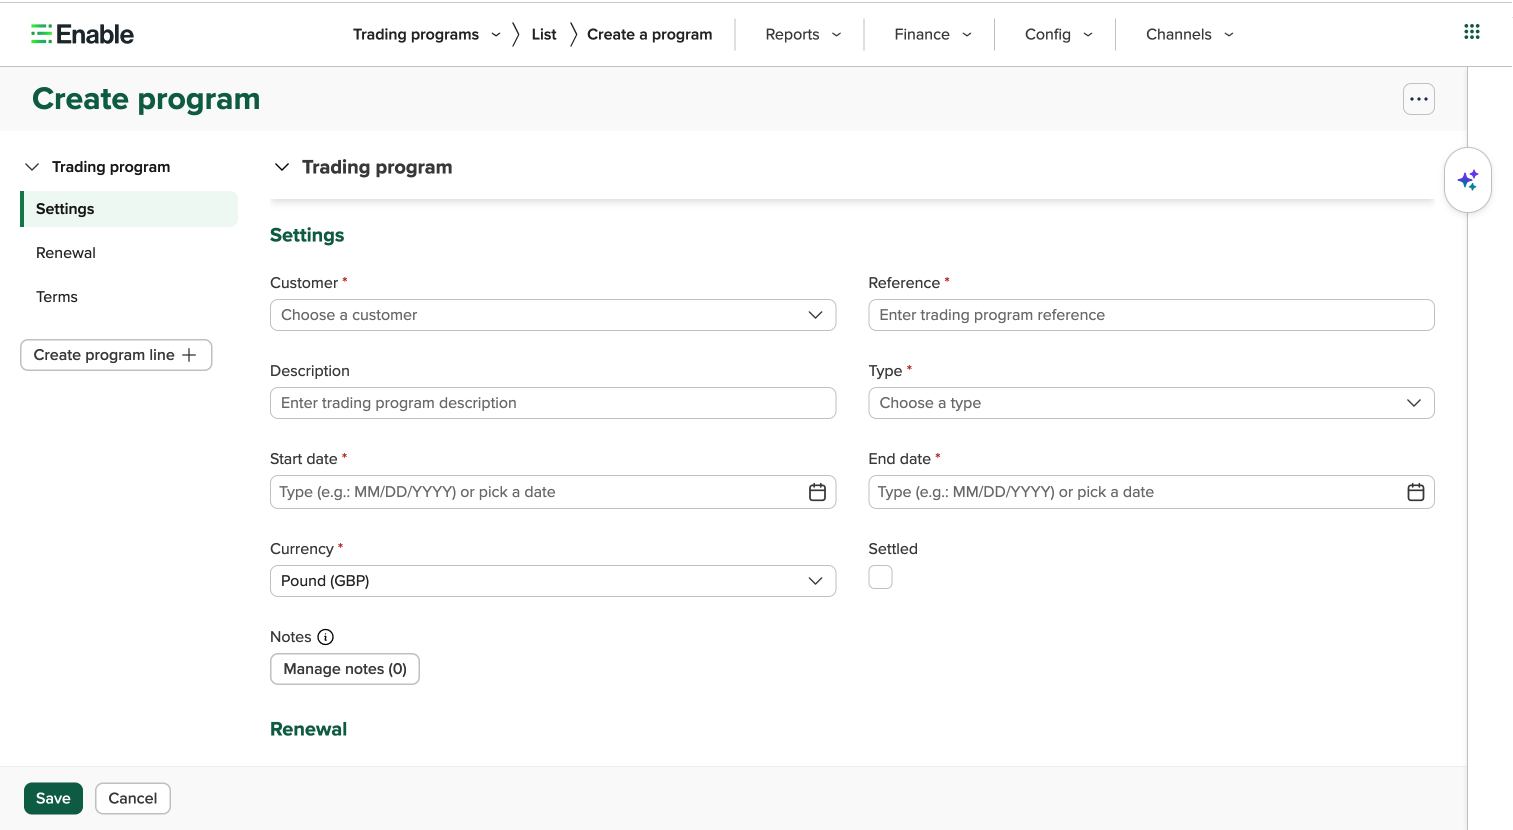
Task: Open the apps grid icon
Action: (x=1472, y=32)
